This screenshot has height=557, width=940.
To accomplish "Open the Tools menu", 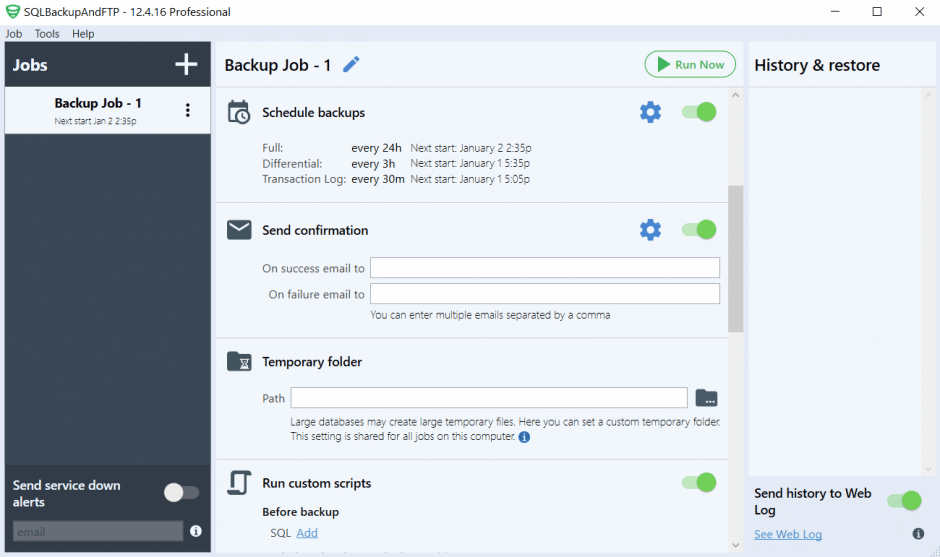I will coord(47,34).
